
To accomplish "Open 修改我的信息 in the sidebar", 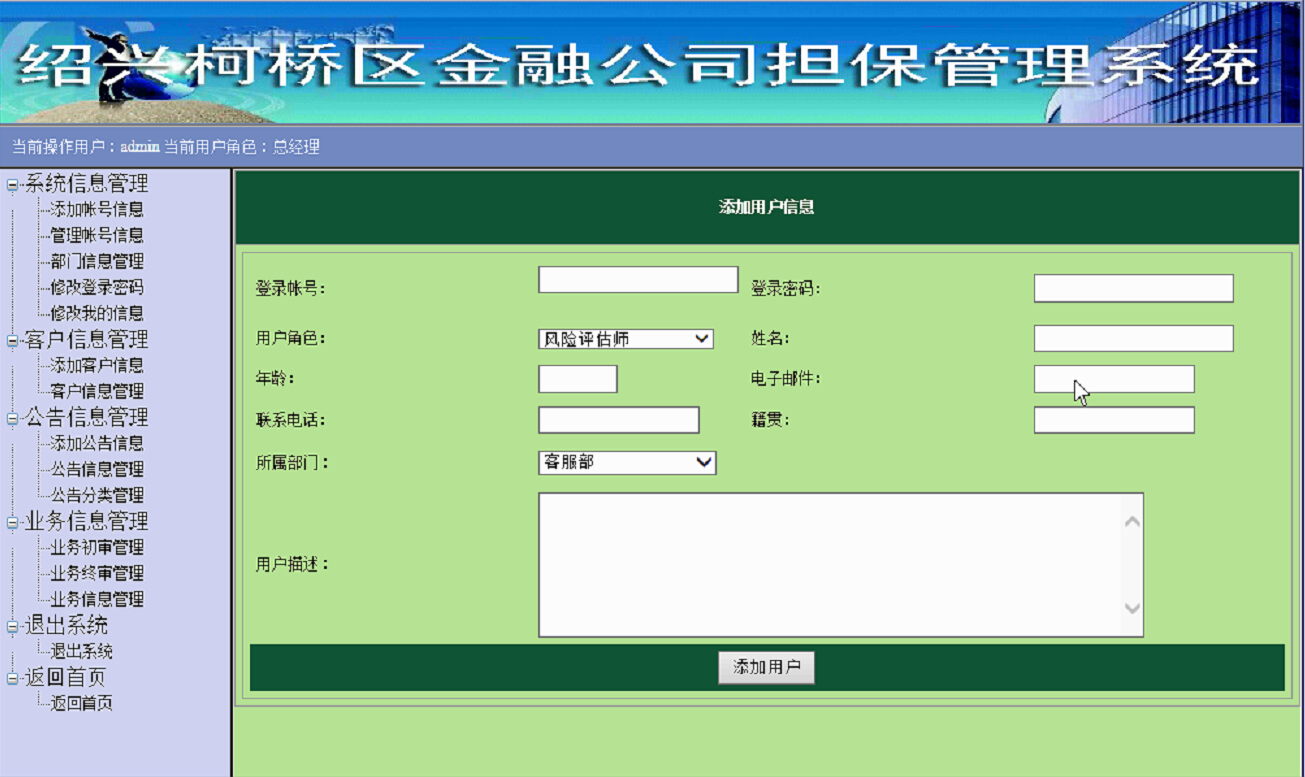I will pos(97,314).
